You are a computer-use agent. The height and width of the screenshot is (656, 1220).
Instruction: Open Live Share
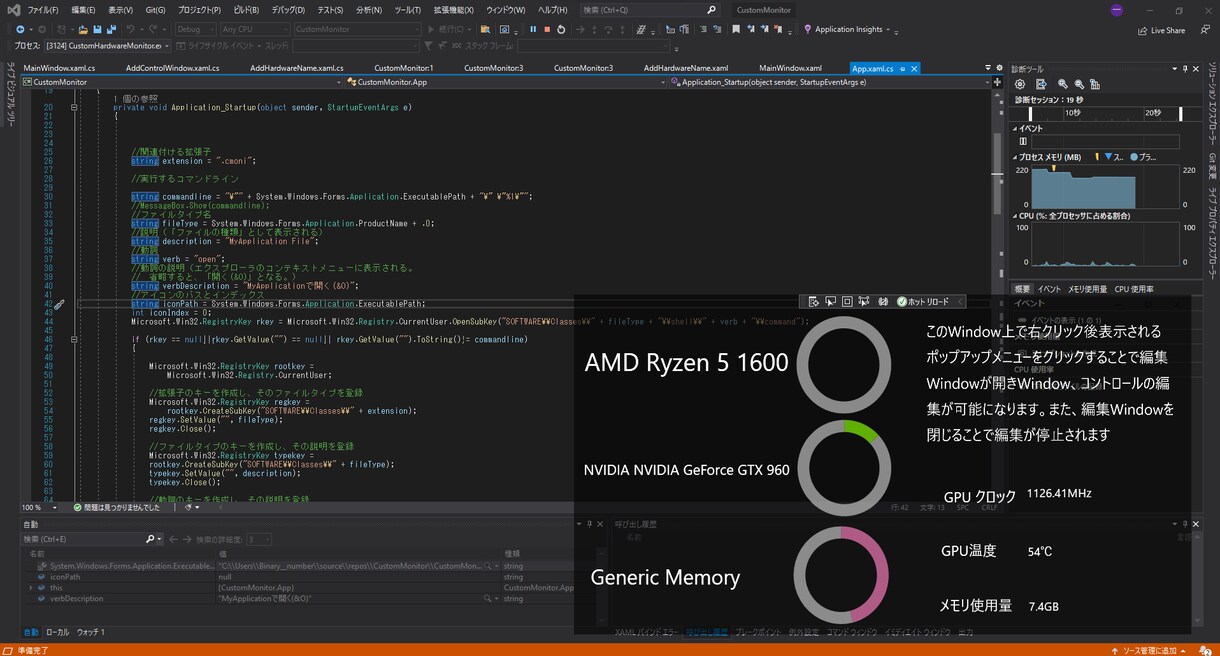coord(1161,30)
